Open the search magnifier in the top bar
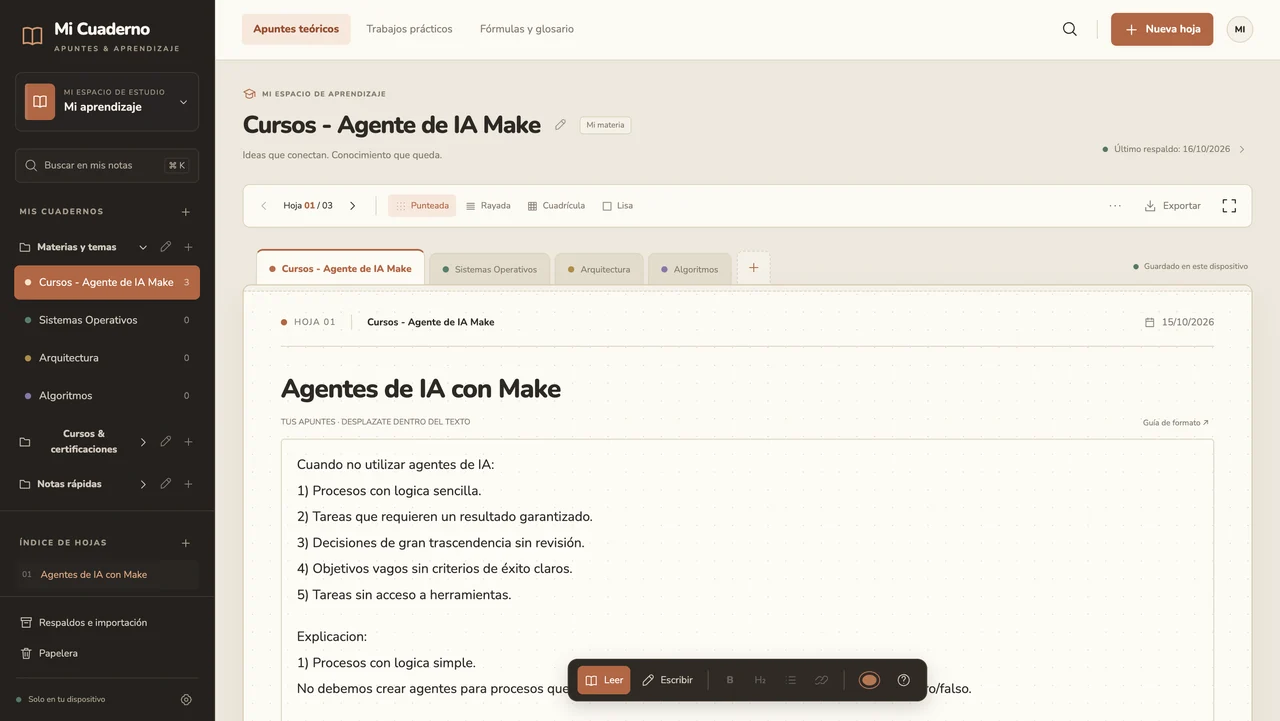This screenshot has width=1280, height=721. (1070, 29)
